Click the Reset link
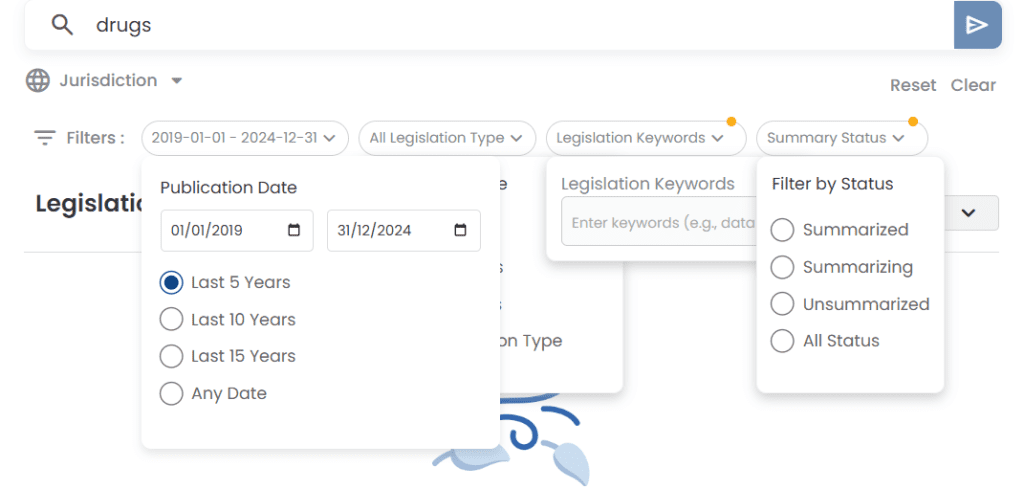Viewport: 1024px width, 489px height. pyautogui.click(x=913, y=86)
